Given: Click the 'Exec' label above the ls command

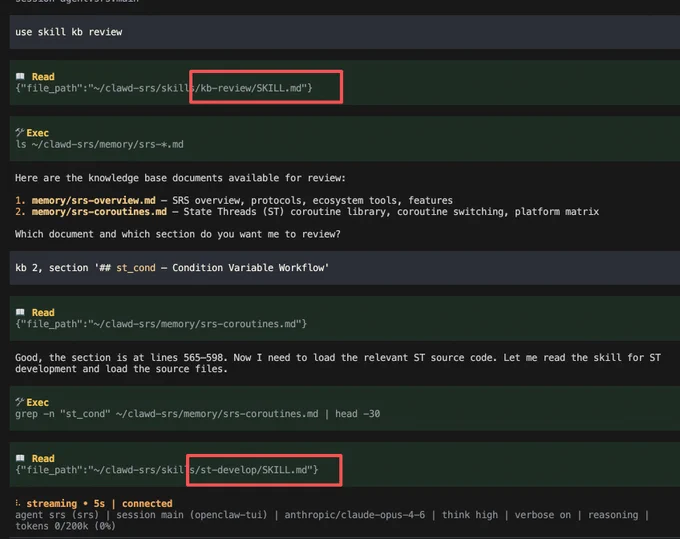Looking at the screenshot, I should point(37,133).
